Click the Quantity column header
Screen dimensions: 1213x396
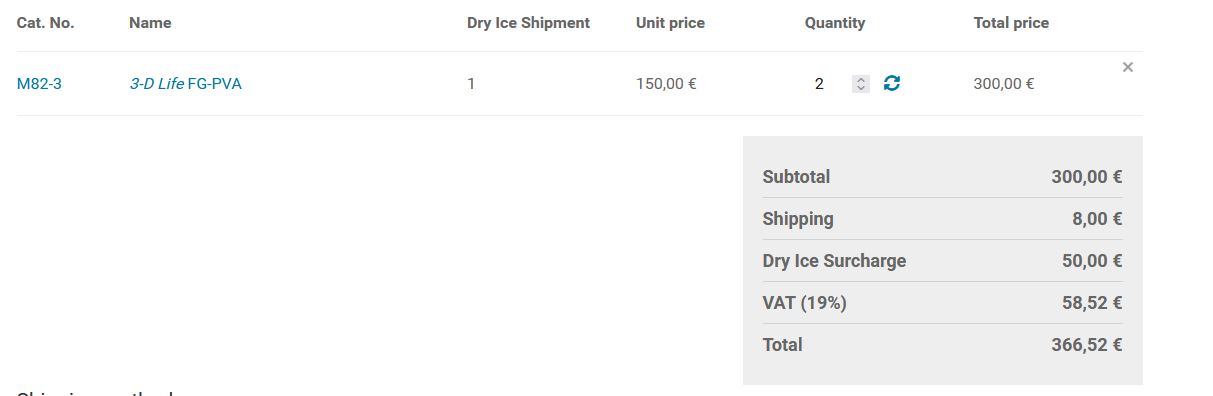(835, 22)
